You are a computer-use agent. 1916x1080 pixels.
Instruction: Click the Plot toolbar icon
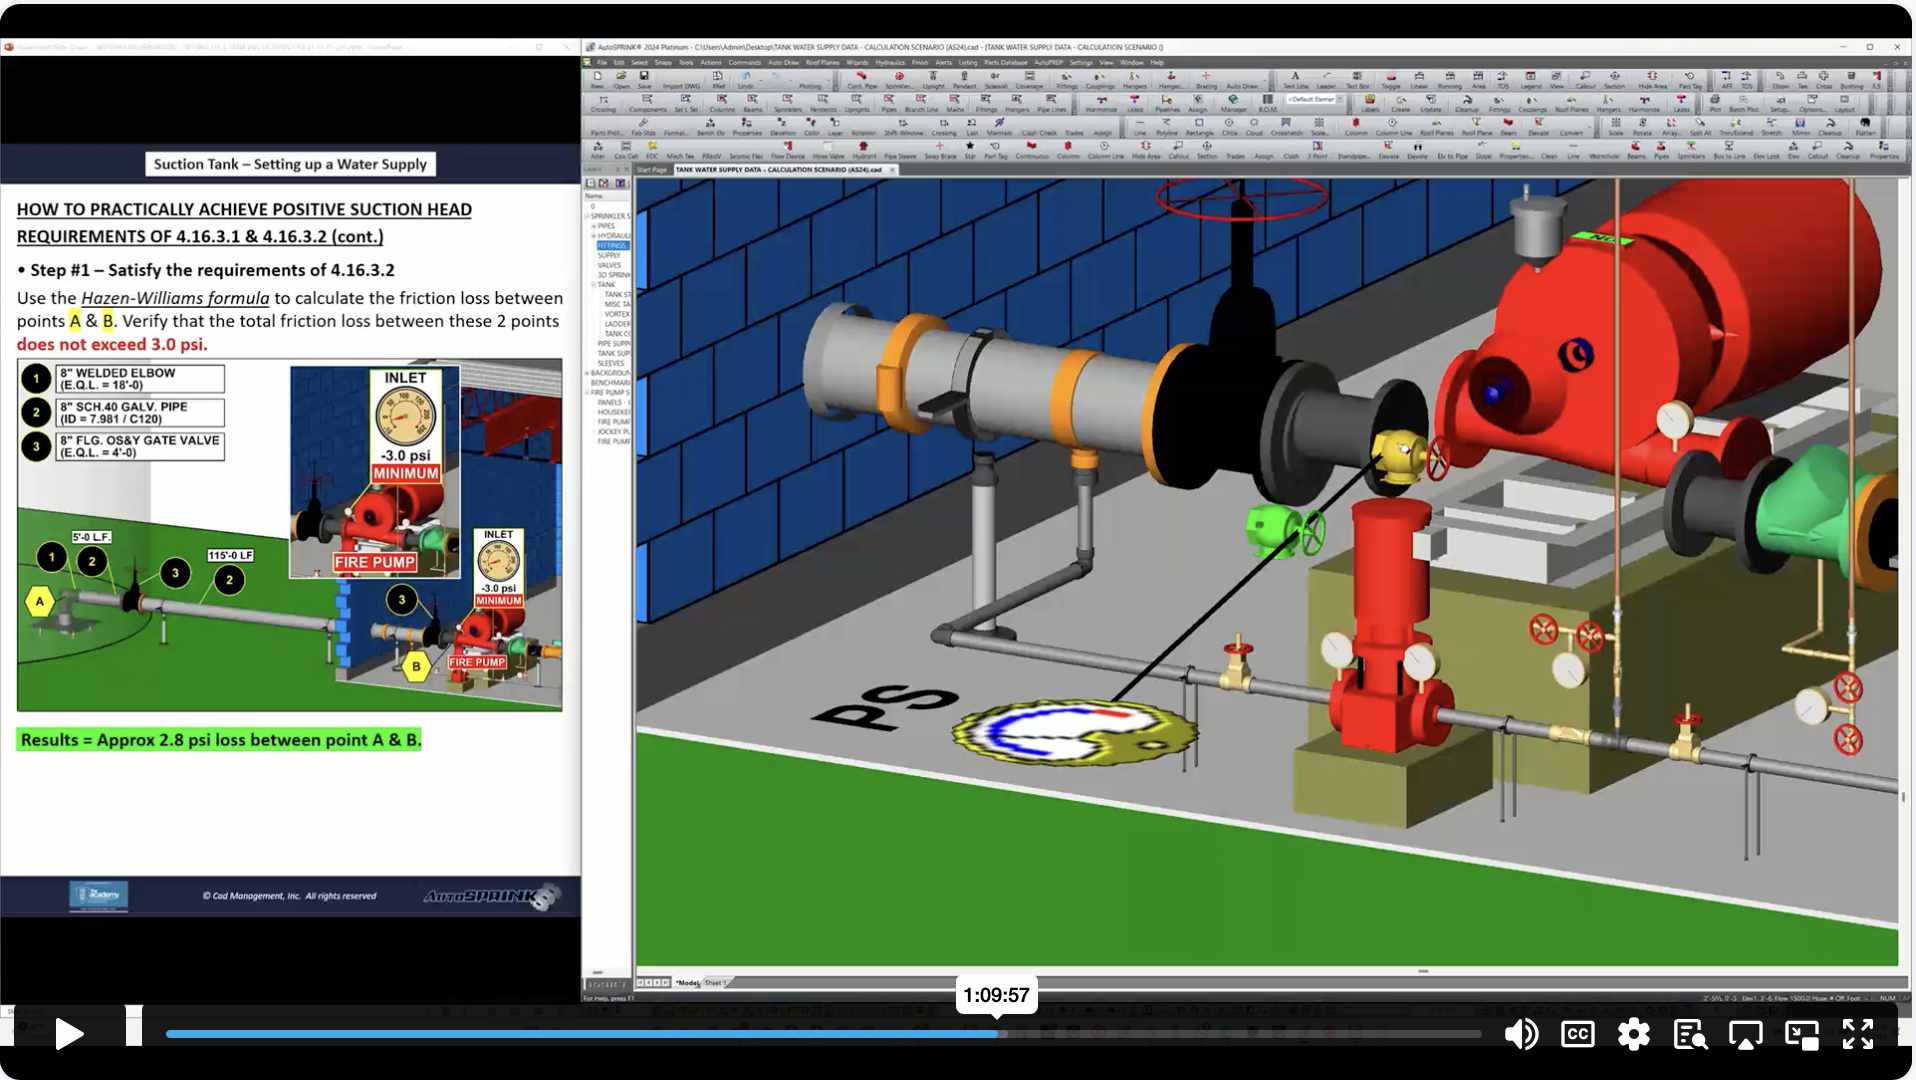[1715, 102]
